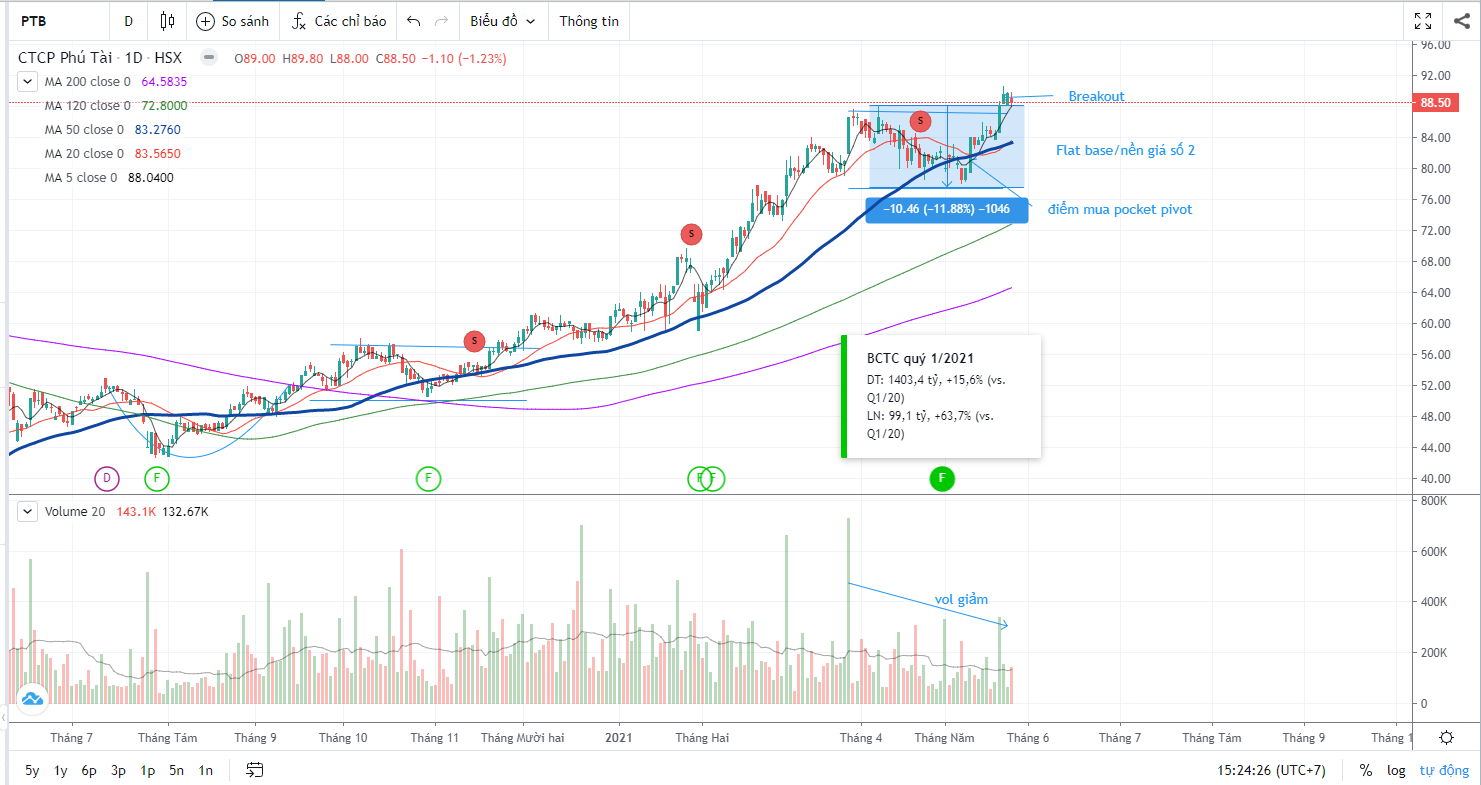
Task: Toggle tự động auto scale
Action: click(1443, 770)
